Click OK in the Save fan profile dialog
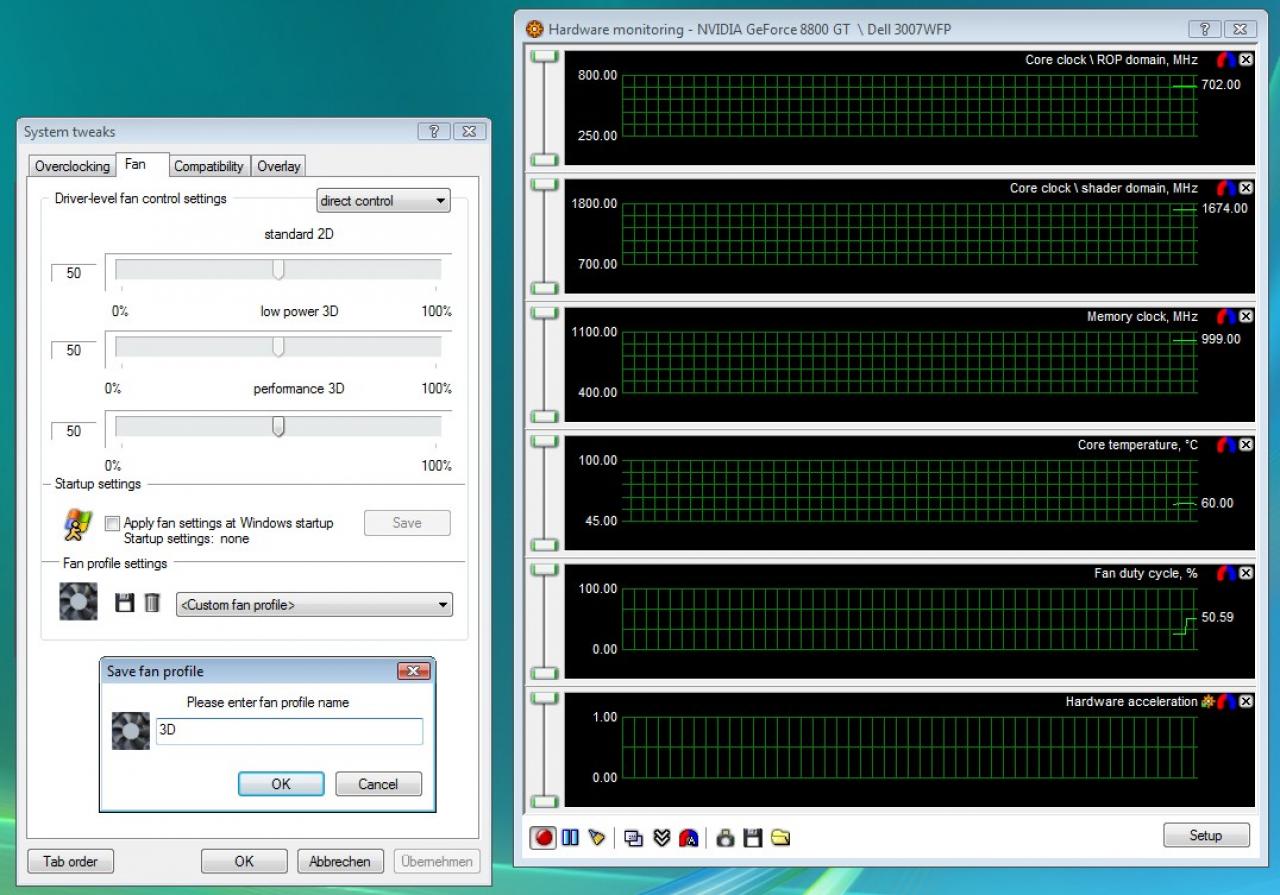1280x895 pixels. 281,784
